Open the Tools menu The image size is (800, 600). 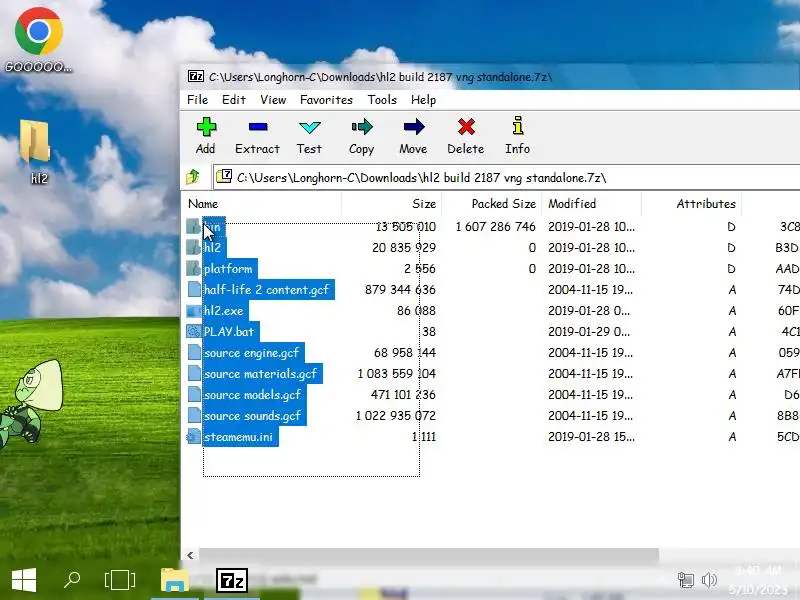[x=382, y=100]
